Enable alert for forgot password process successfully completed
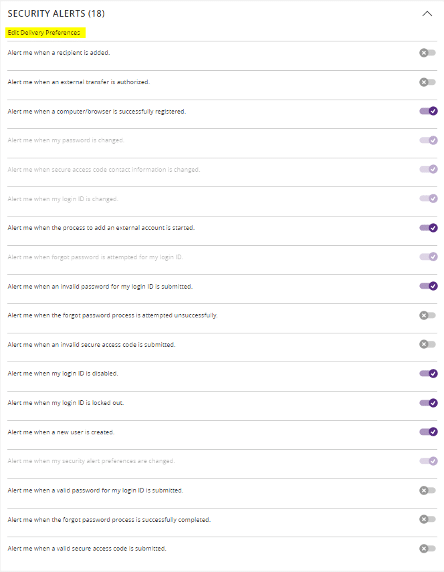Image resolution: width=444 pixels, height=572 pixels. (x=428, y=519)
